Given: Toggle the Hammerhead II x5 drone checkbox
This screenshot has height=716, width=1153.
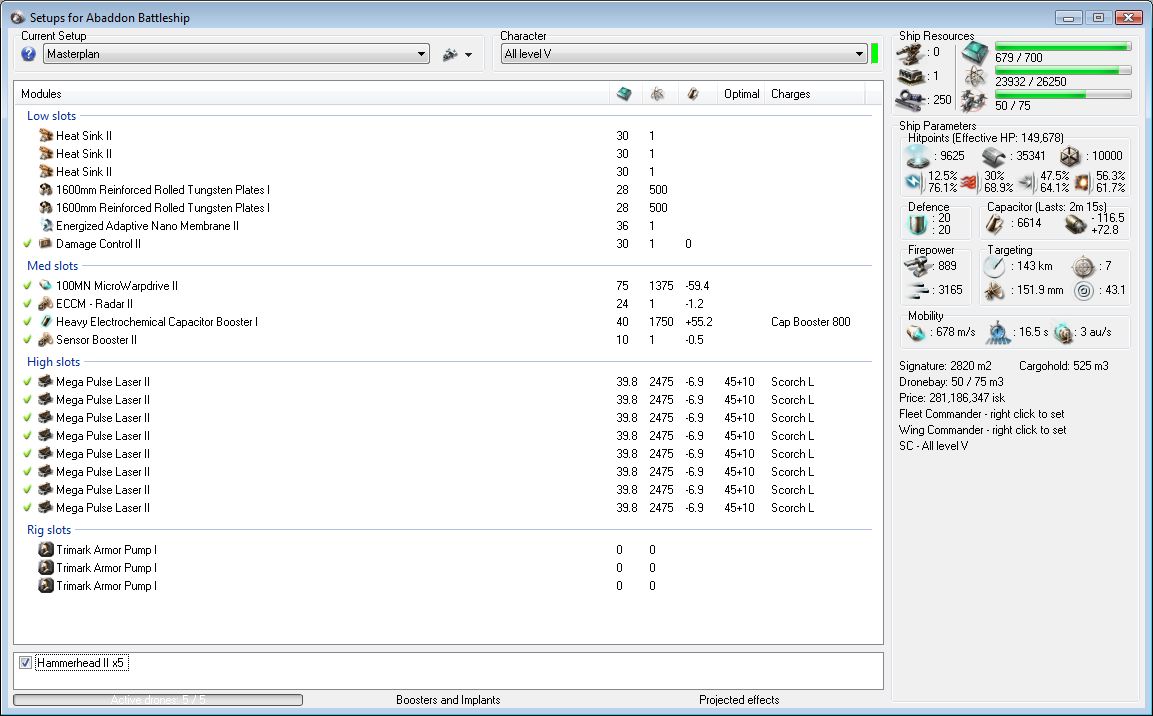Looking at the screenshot, I should (25, 663).
